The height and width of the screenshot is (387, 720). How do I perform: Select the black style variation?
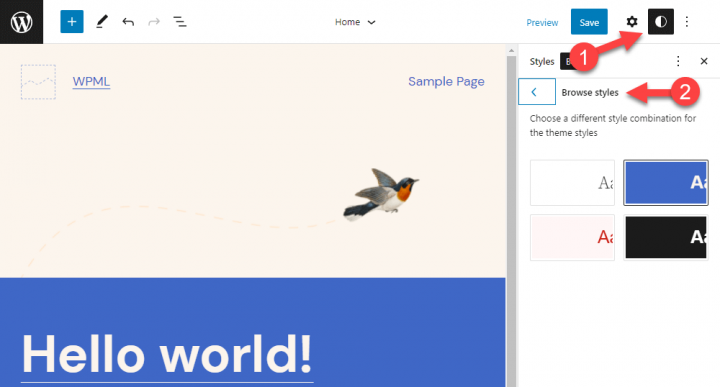(666, 237)
